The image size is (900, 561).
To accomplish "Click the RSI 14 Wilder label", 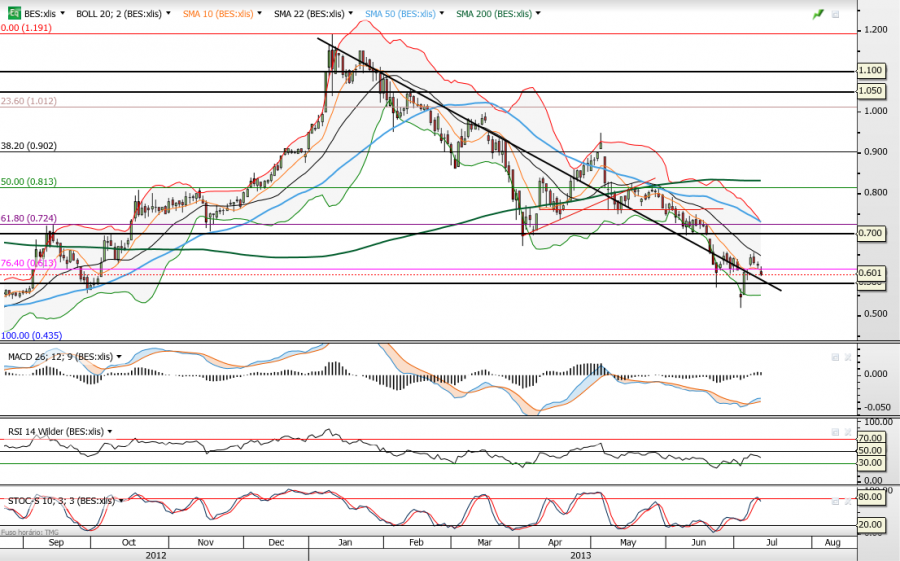I will pyautogui.click(x=56, y=431).
